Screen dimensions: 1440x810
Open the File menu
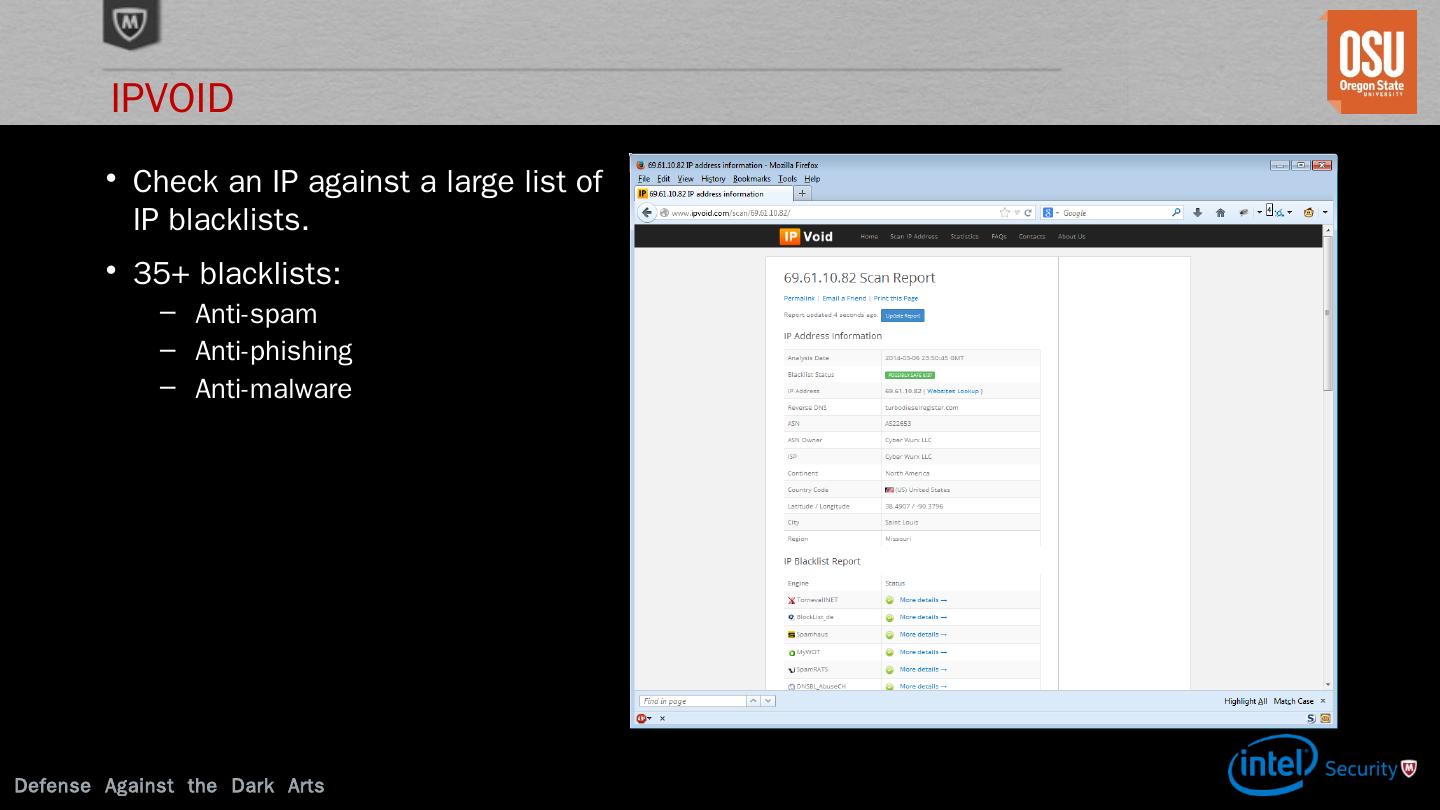[x=644, y=179]
